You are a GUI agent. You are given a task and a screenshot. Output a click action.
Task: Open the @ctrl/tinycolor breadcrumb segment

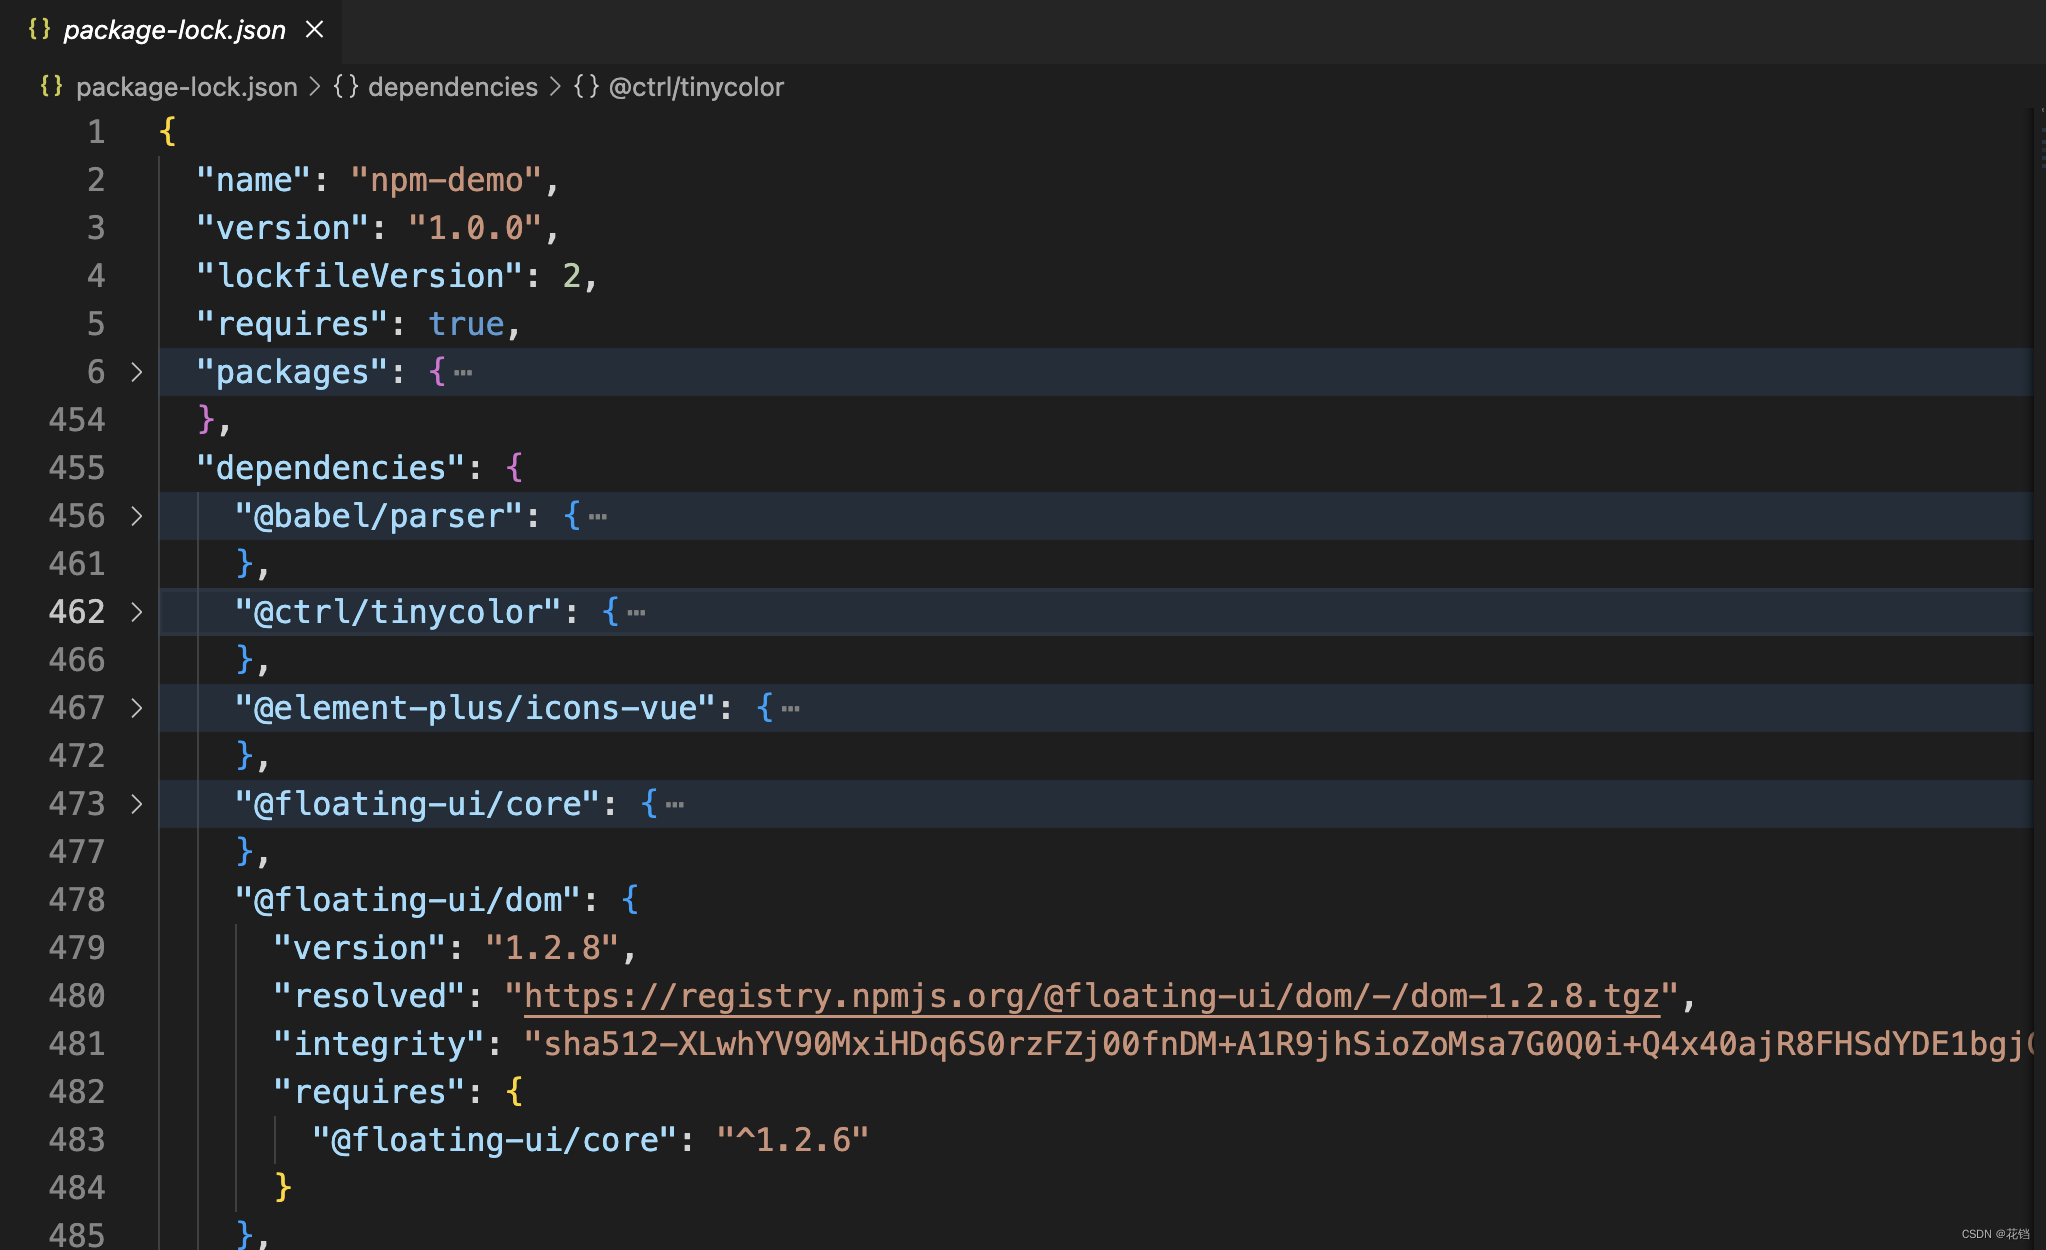(x=696, y=87)
